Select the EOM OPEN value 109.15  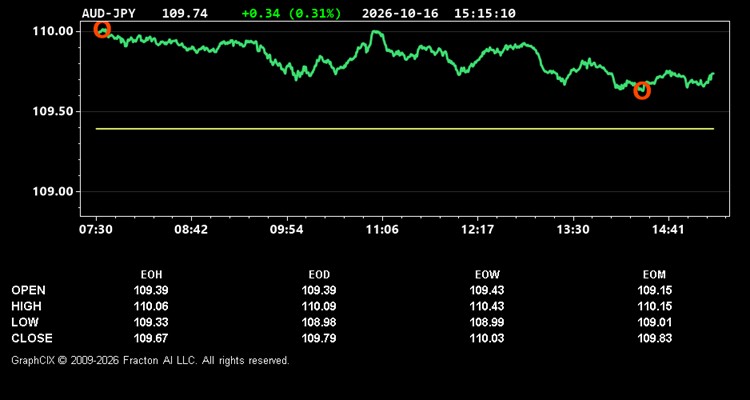(654, 290)
